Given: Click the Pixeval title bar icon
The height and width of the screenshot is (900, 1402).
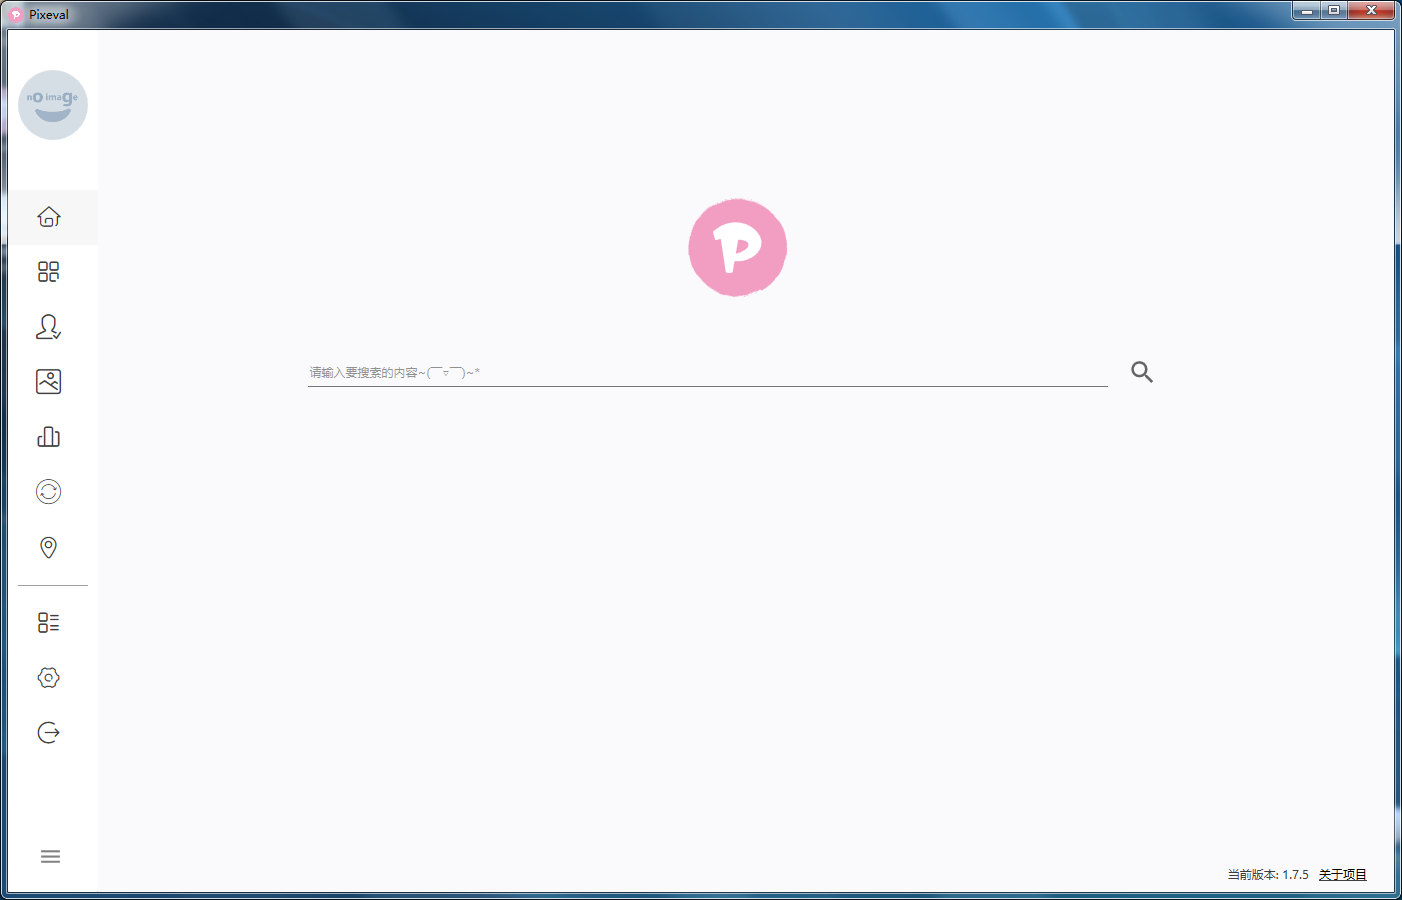Looking at the screenshot, I should [16, 15].
